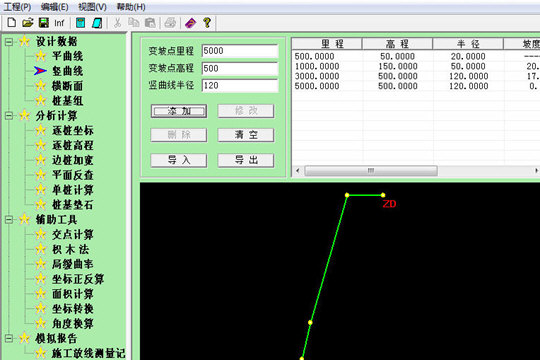
Task: Collapse the 辅助工具 tree node
Action: (9, 219)
